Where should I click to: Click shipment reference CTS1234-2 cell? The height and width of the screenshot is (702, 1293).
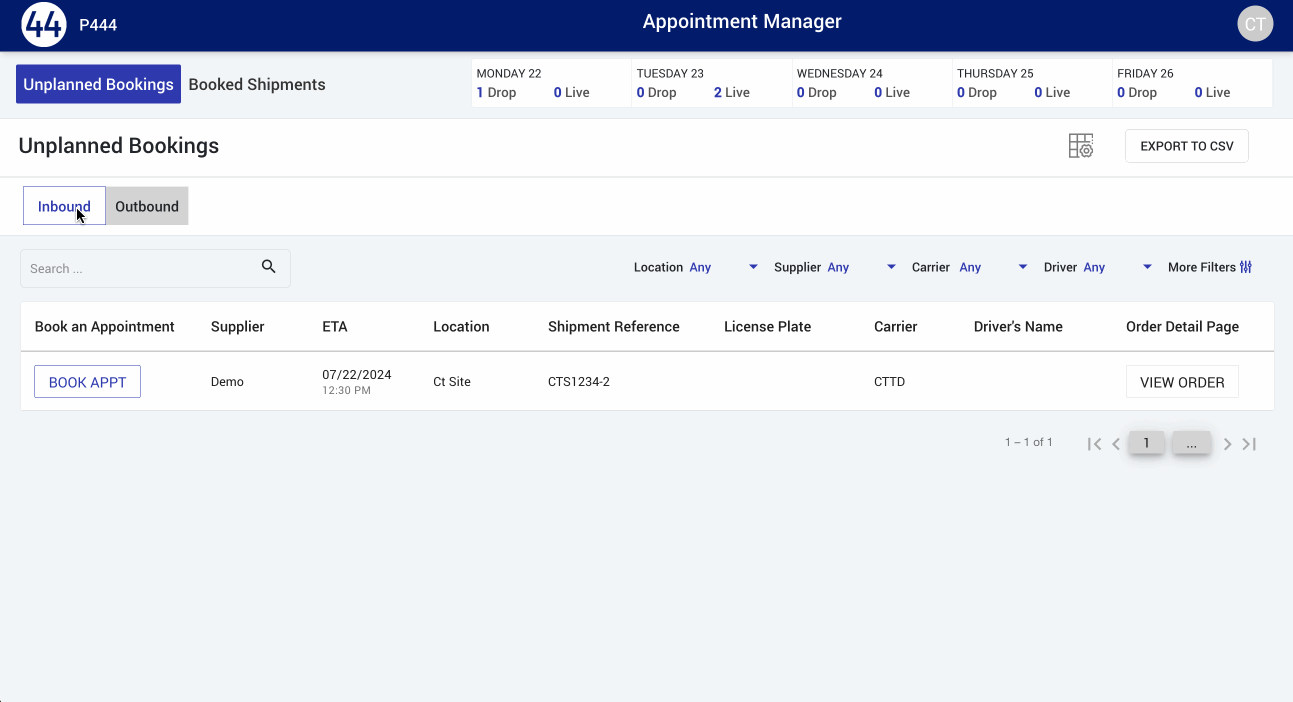579,382
